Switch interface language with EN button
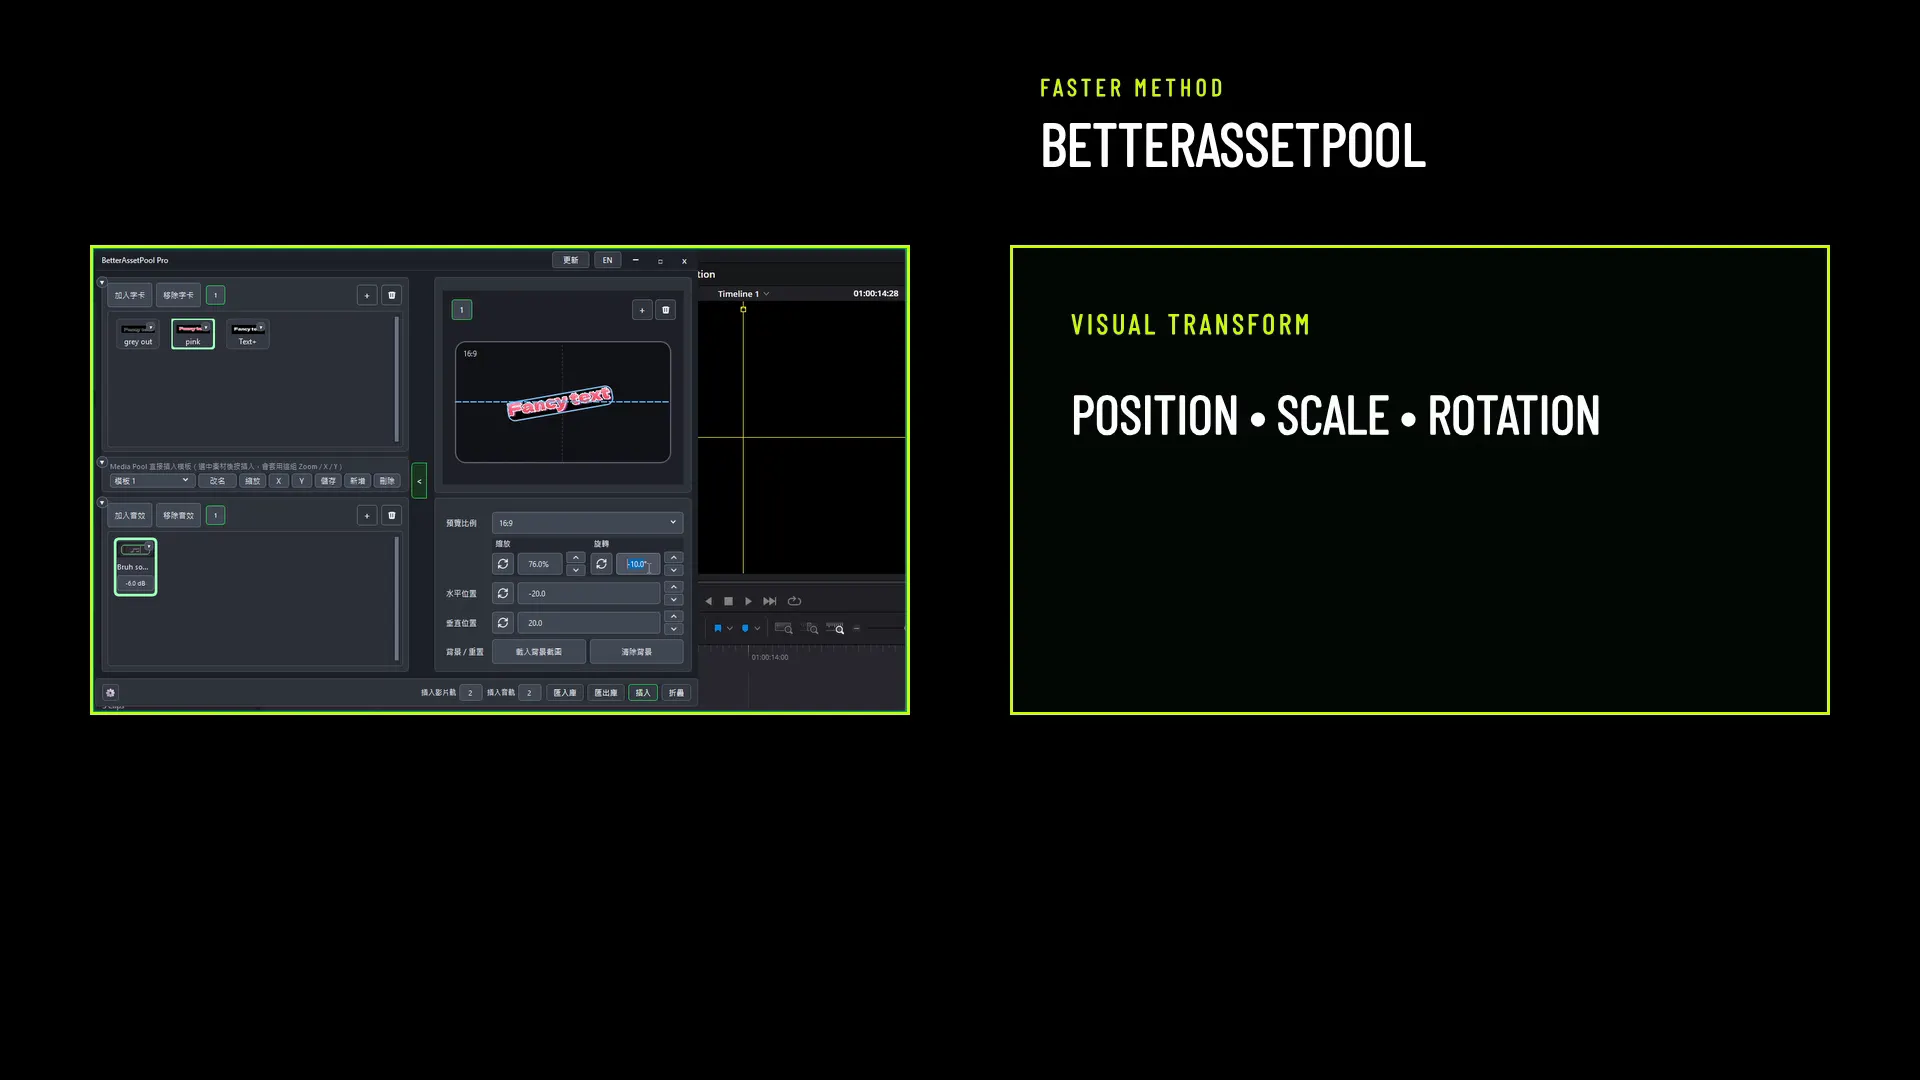This screenshot has height=1080, width=1920. coord(607,260)
